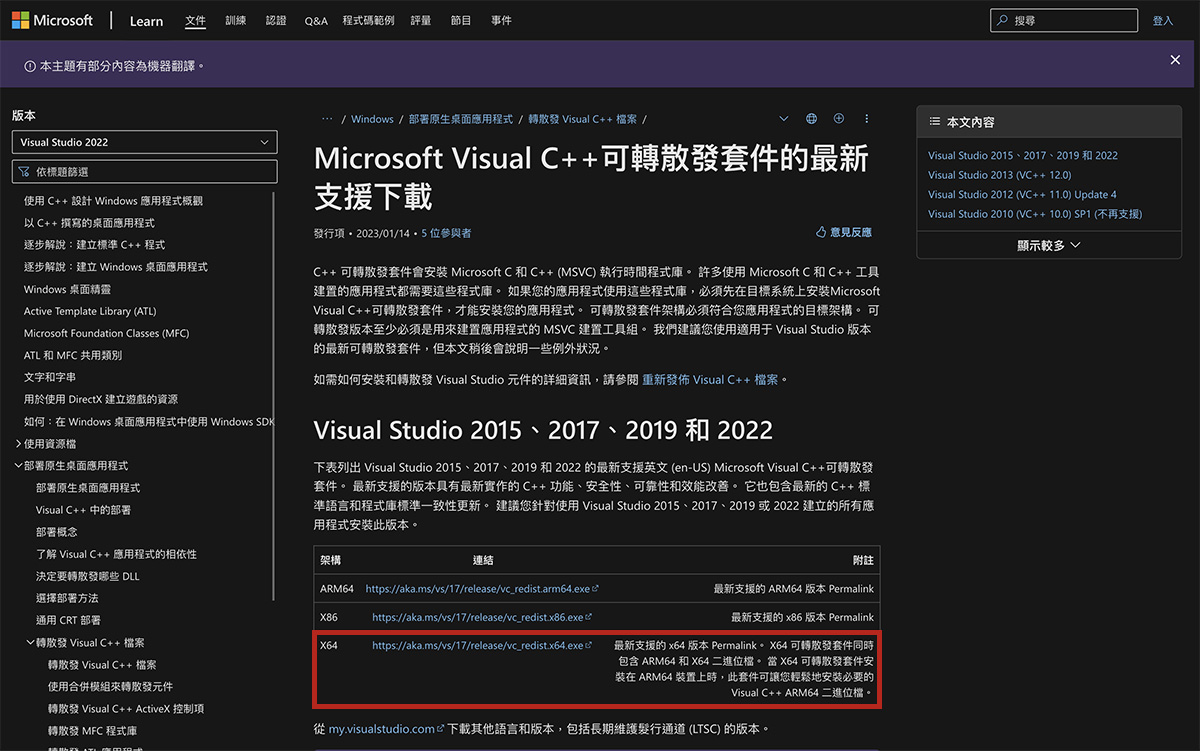This screenshot has width=1200, height=751.
Task: Click the info icon in purple banner
Action: tap(29, 65)
